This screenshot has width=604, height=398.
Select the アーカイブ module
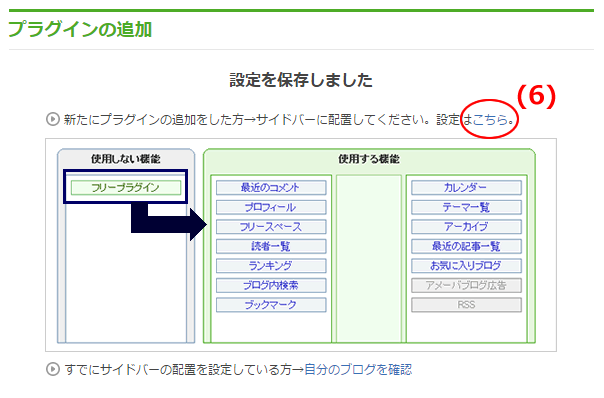[466, 227]
